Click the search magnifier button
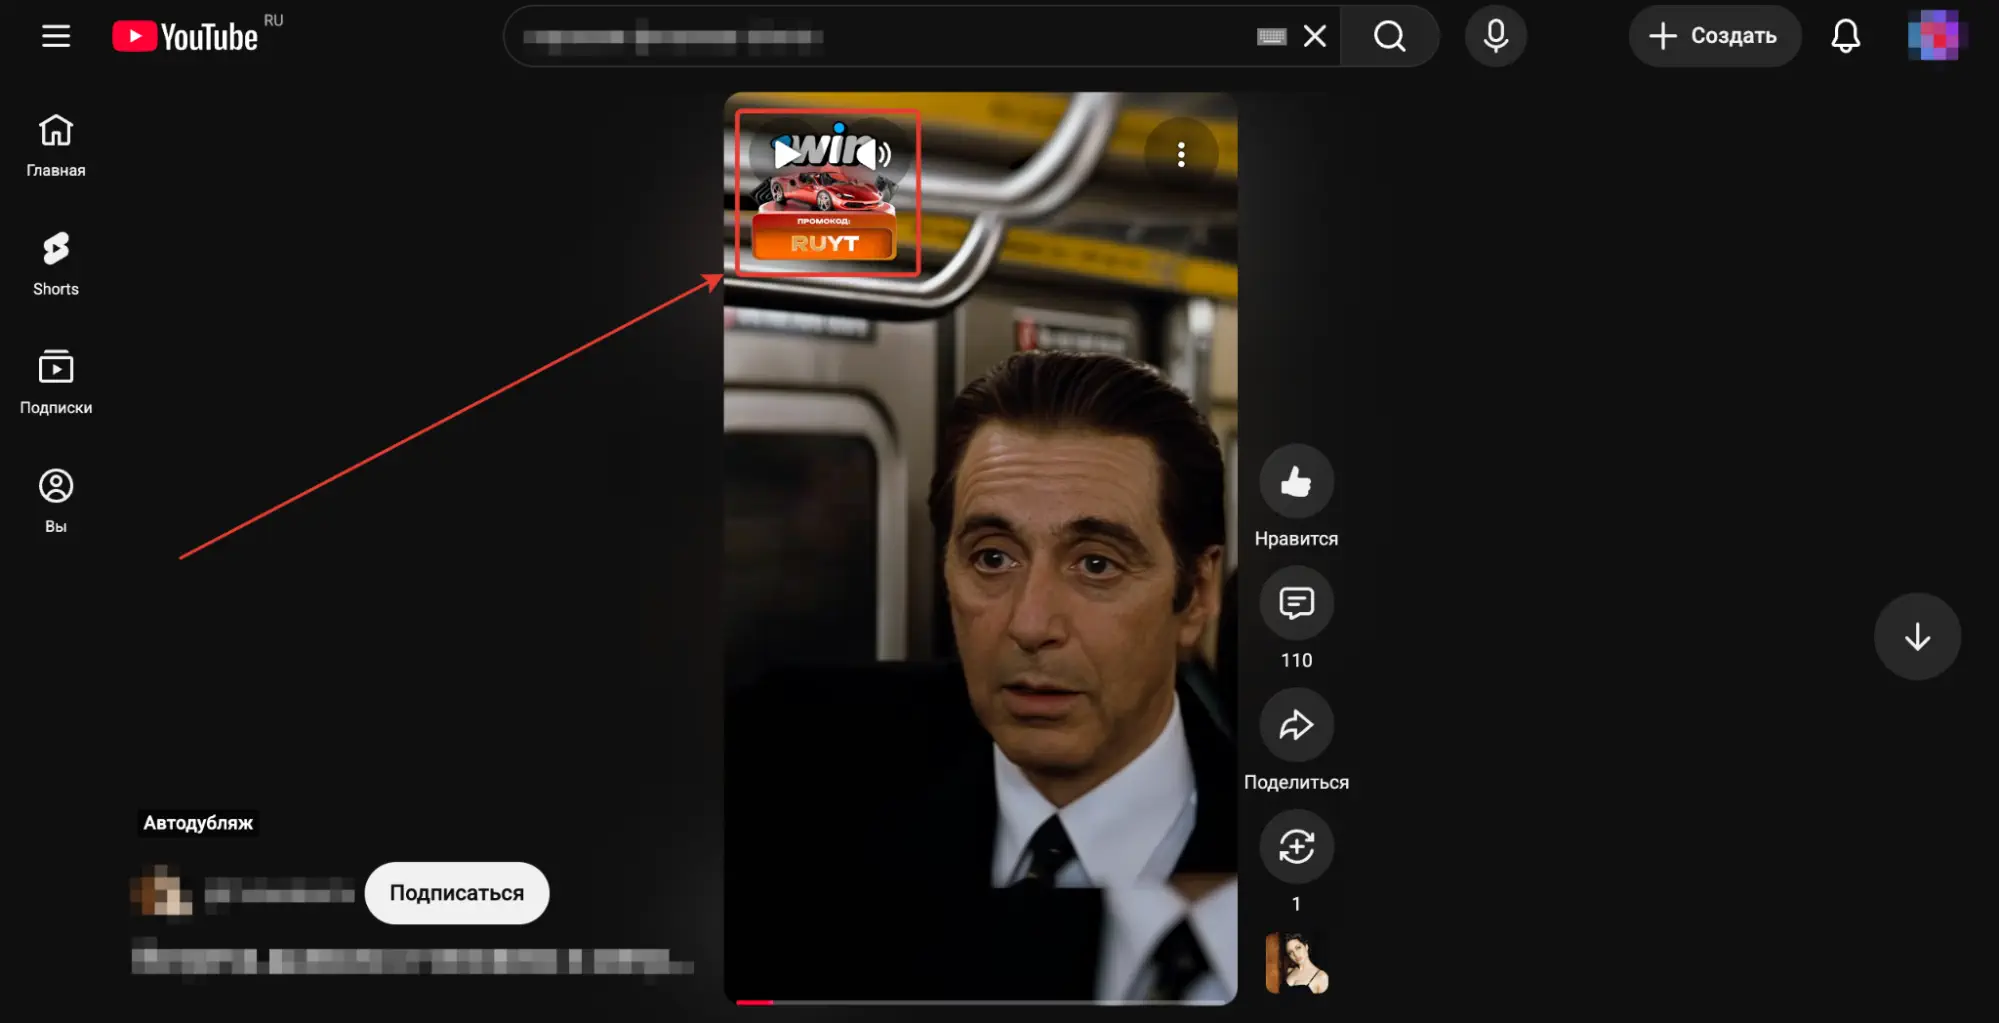The image size is (1999, 1023). pyautogui.click(x=1389, y=36)
